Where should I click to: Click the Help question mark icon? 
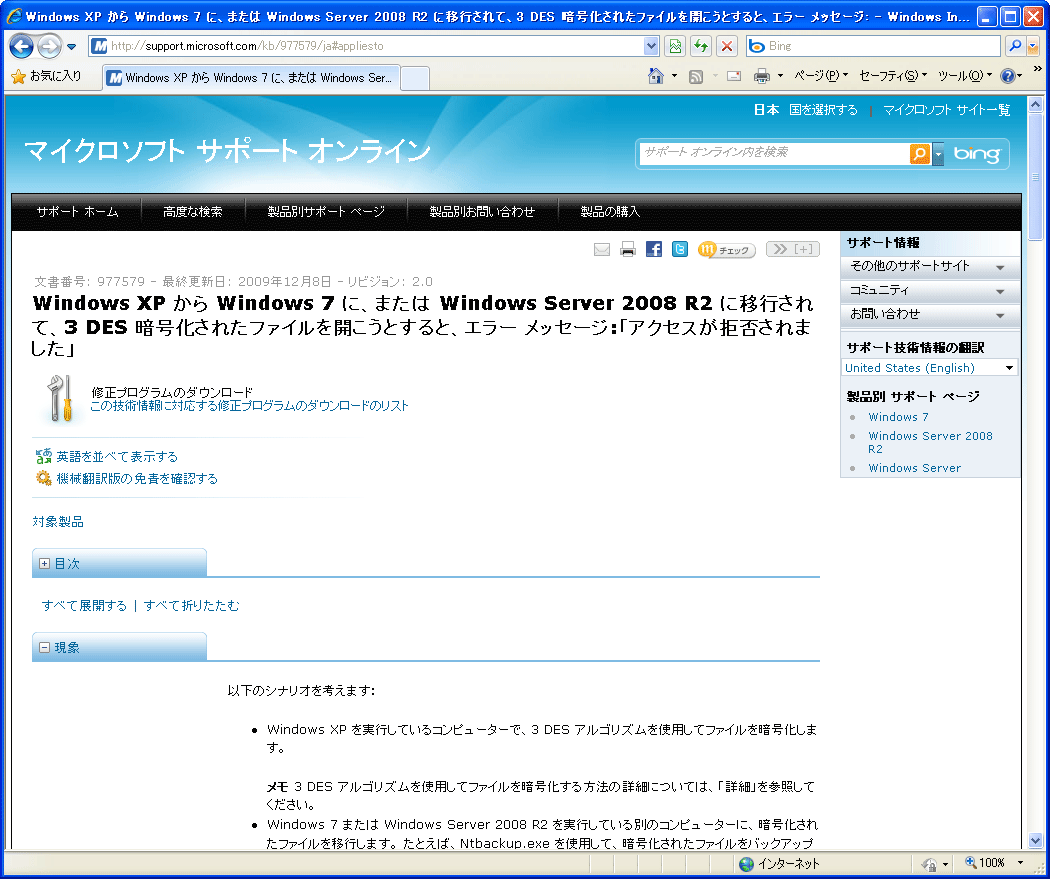point(1008,76)
